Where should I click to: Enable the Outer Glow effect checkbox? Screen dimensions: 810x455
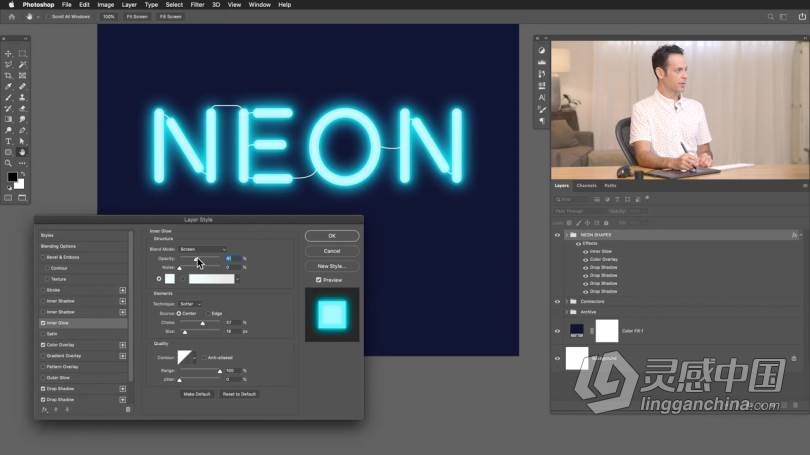pyautogui.click(x=43, y=377)
